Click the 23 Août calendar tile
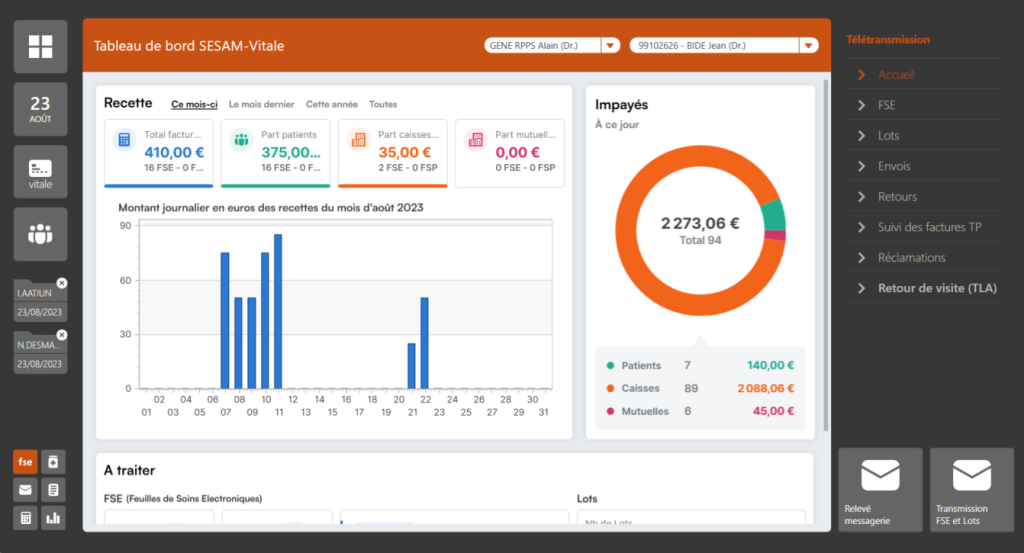The width and height of the screenshot is (1024, 553). [x=41, y=109]
